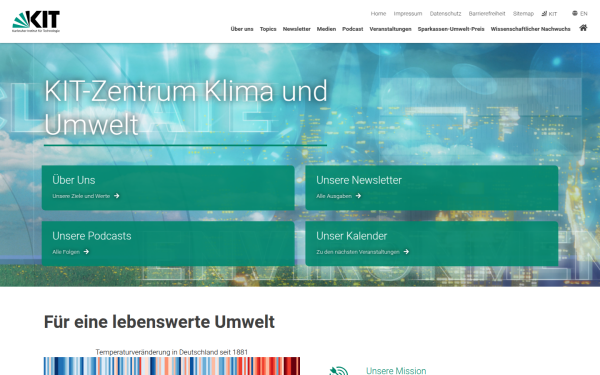The height and width of the screenshot is (375, 600).
Task: Click arrow beside Zu den nächsten Veranstaltungen
Action: pos(406,251)
